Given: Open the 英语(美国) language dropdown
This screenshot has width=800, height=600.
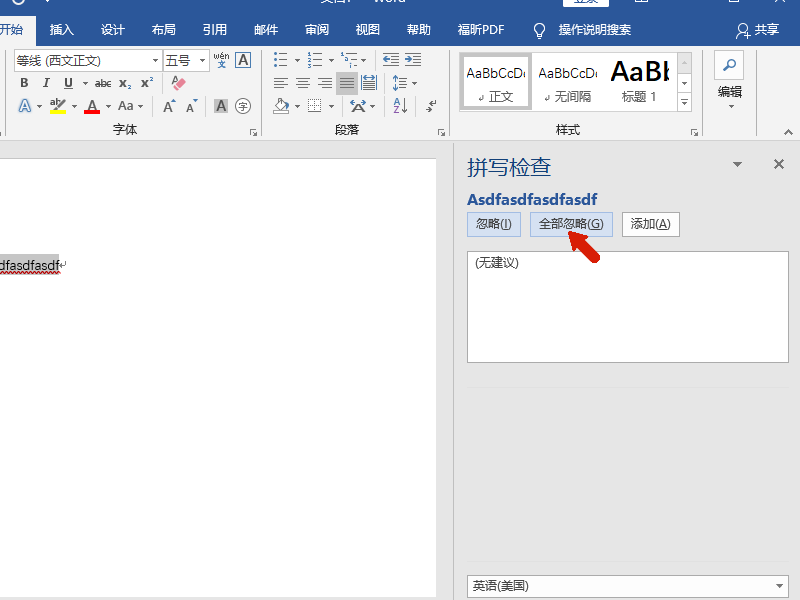Looking at the screenshot, I should (x=628, y=586).
